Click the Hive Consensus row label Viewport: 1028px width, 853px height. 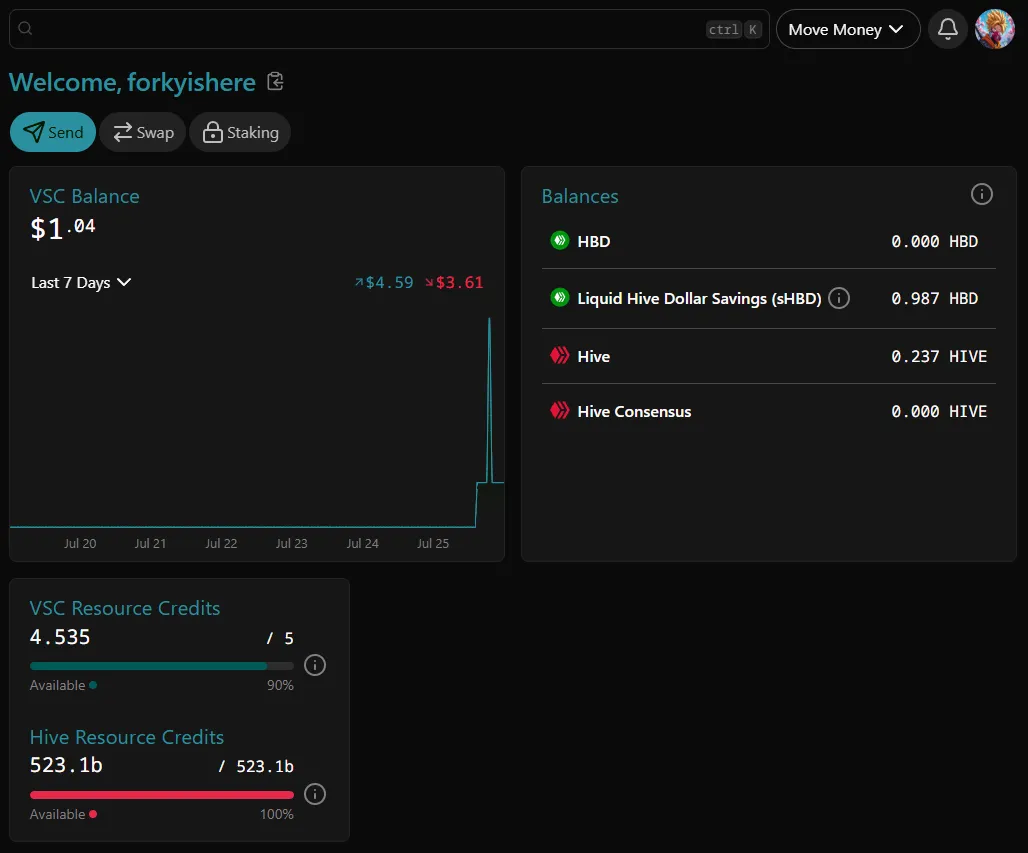[x=634, y=411]
